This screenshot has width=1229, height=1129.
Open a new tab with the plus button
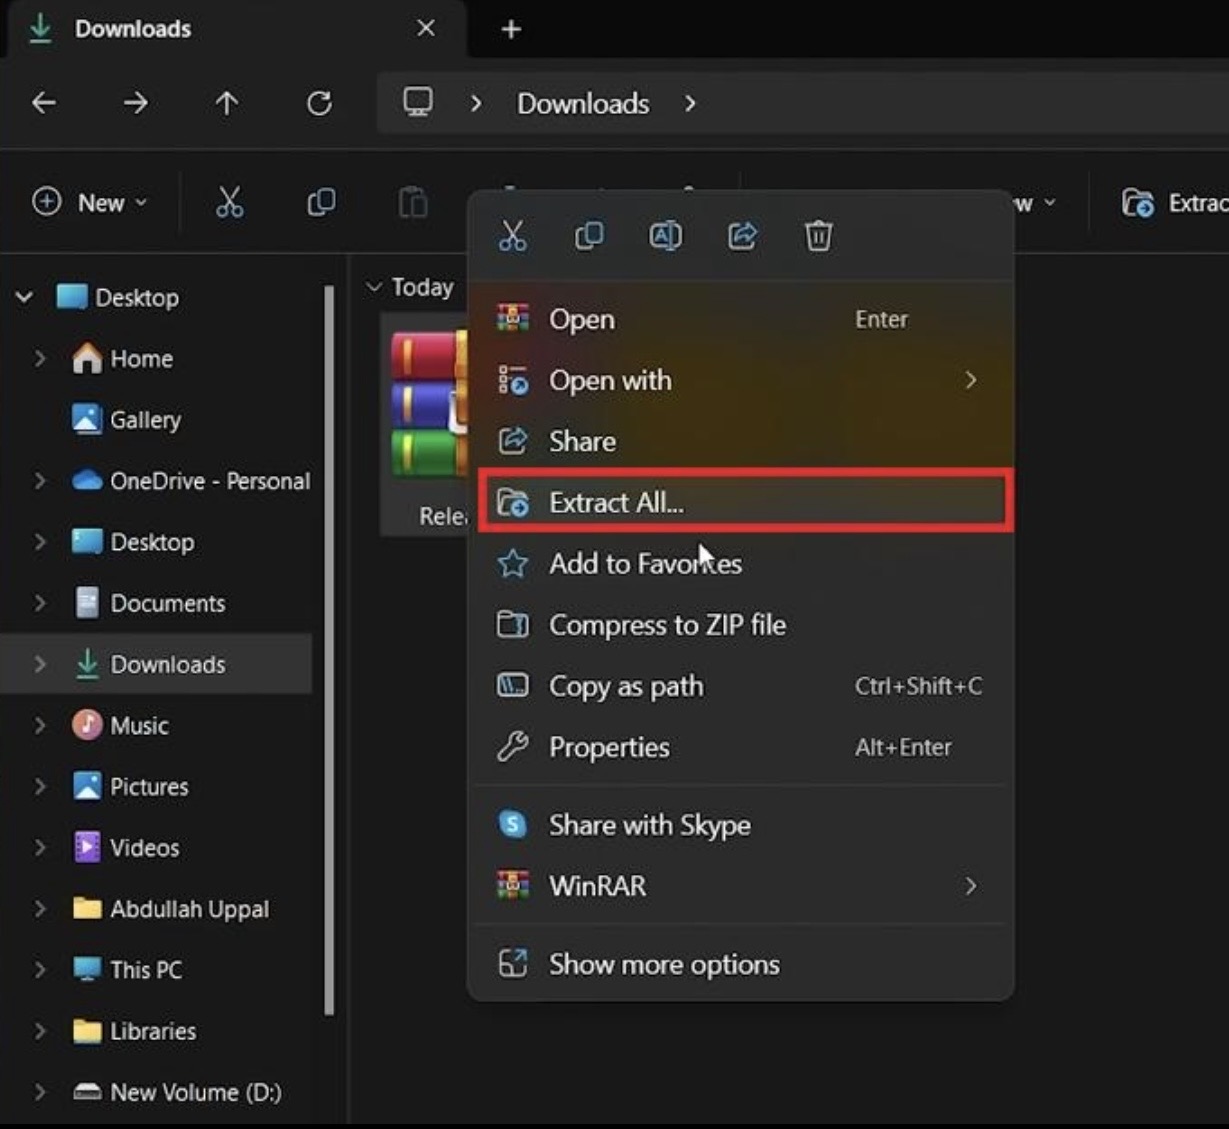tap(511, 29)
